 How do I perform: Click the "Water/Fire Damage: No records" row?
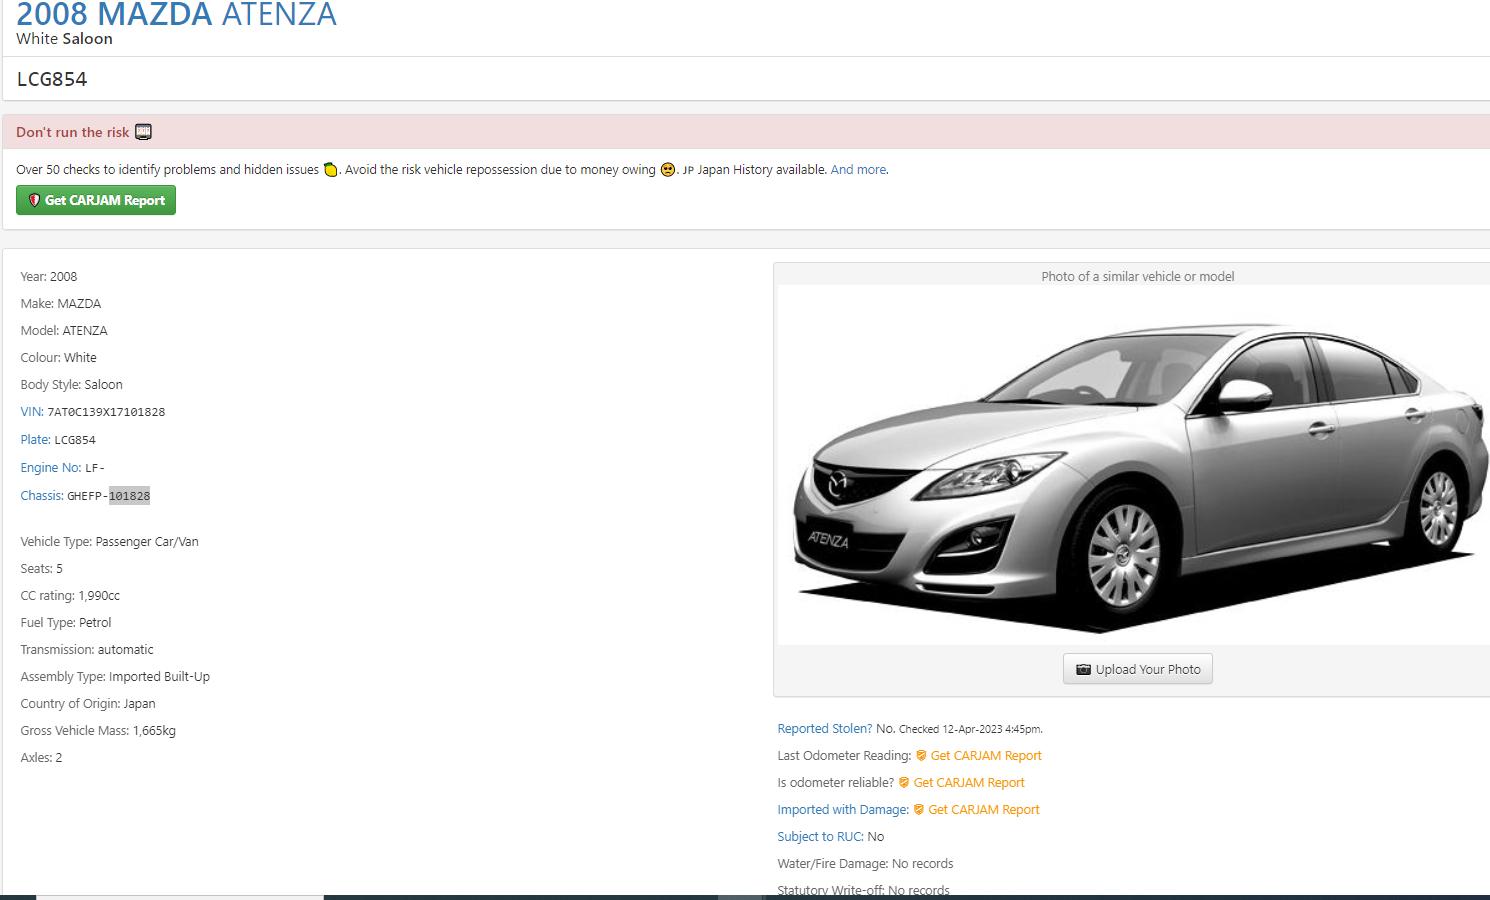pyautogui.click(x=865, y=864)
